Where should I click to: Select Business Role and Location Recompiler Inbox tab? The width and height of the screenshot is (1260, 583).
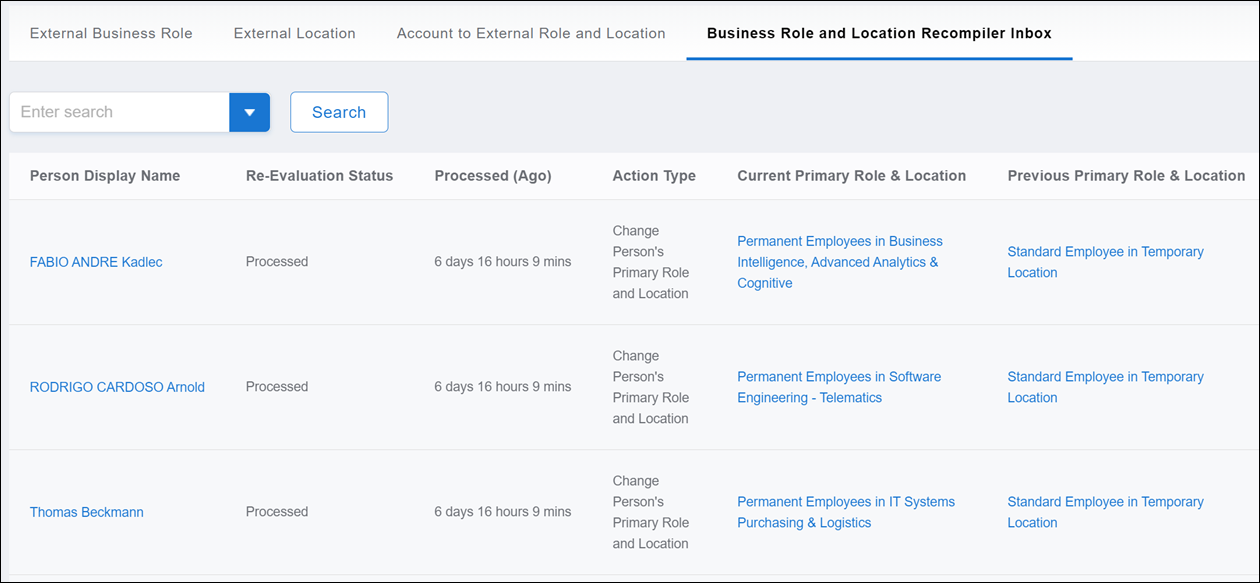tap(879, 33)
